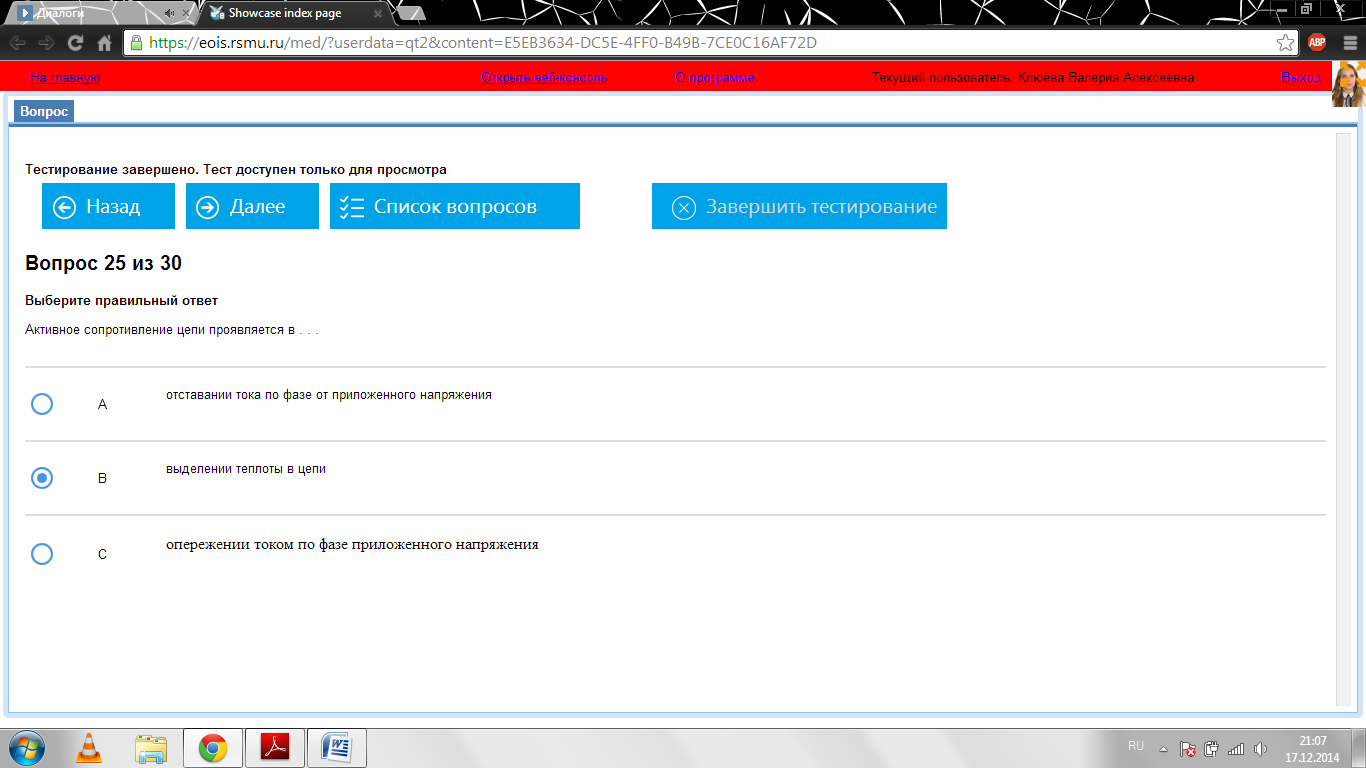Click the power plug tray icon

[1212, 748]
